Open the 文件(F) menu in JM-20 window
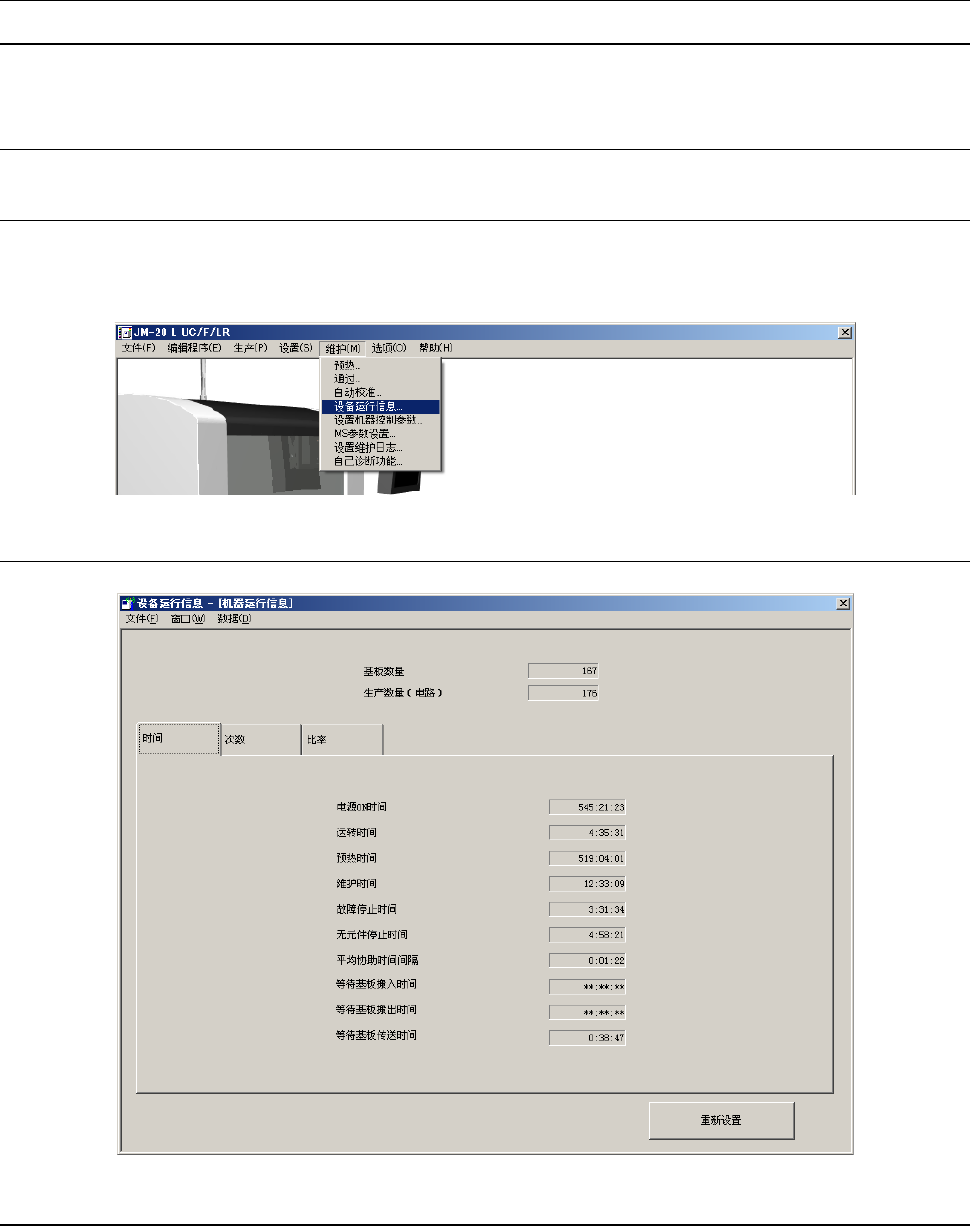The image size is (970, 1226). pos(139,348)
